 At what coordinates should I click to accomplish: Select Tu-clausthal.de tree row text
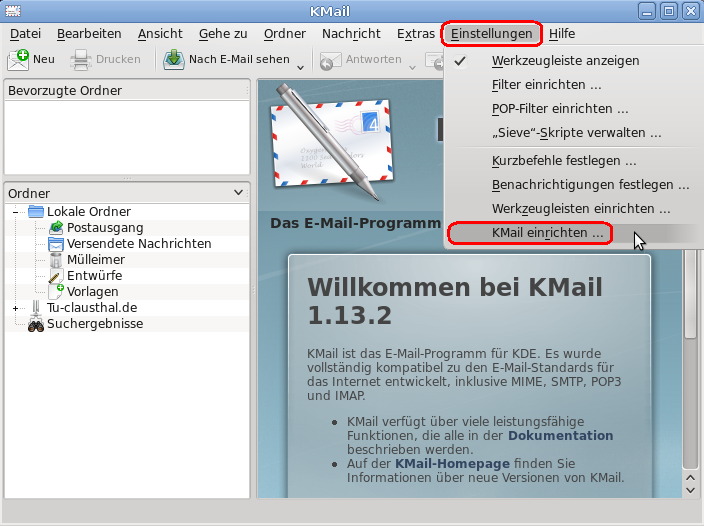92,308
